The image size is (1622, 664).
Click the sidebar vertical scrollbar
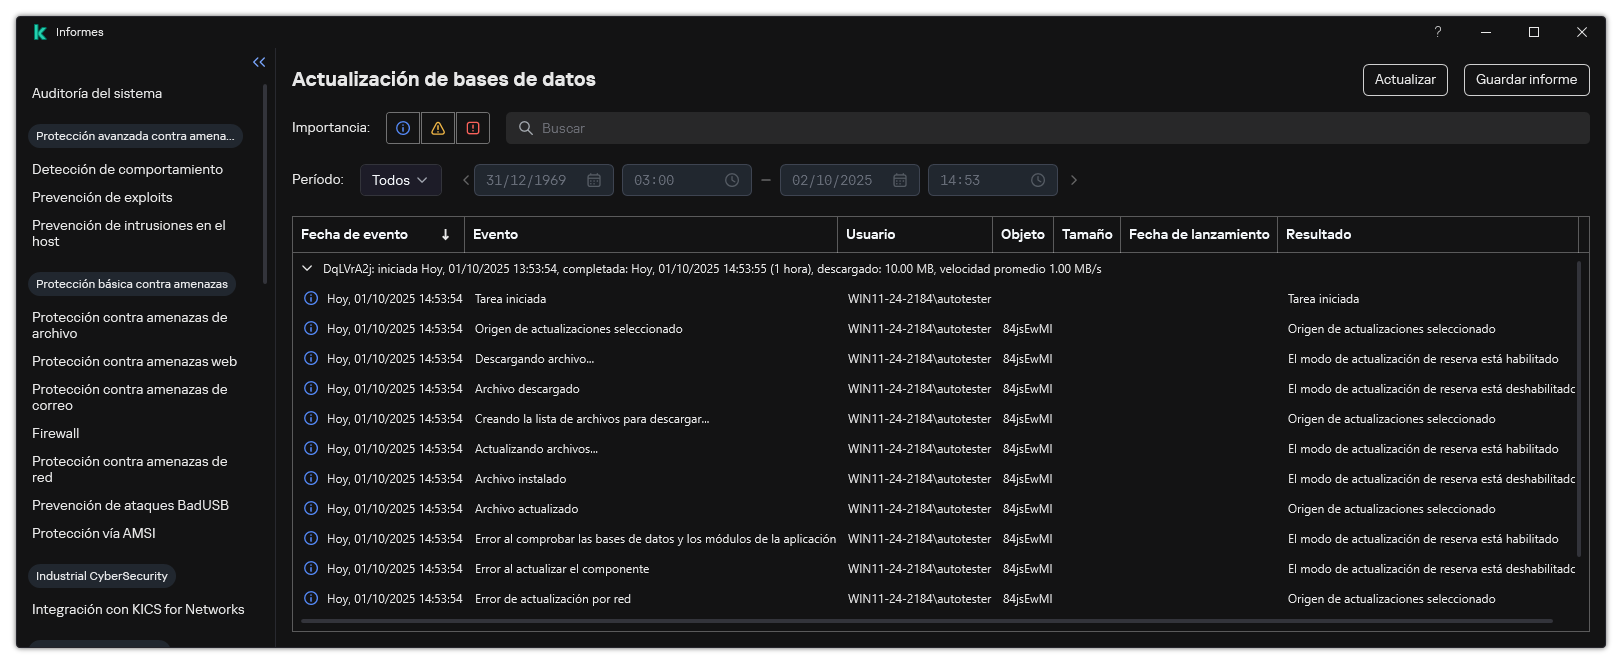pyautogui.click(x=265, y=184)
